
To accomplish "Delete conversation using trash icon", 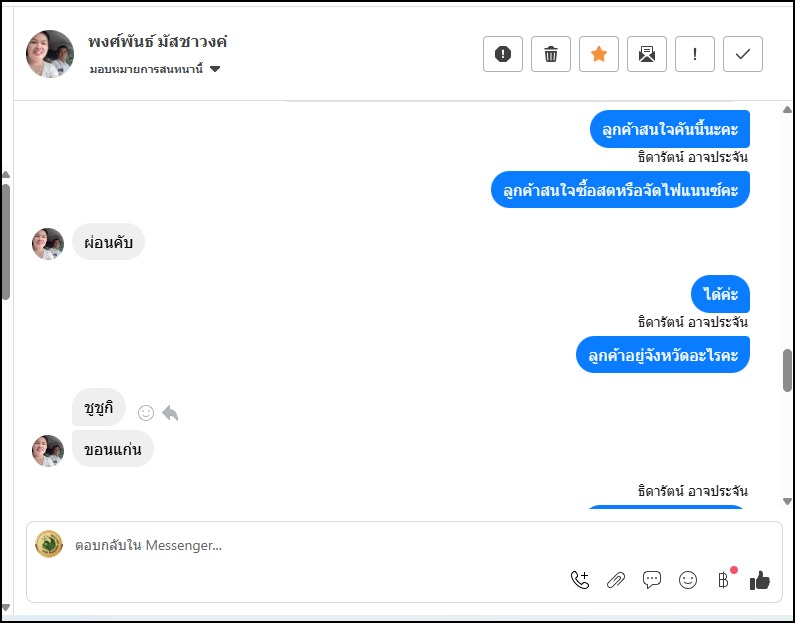I will (551, 54).
